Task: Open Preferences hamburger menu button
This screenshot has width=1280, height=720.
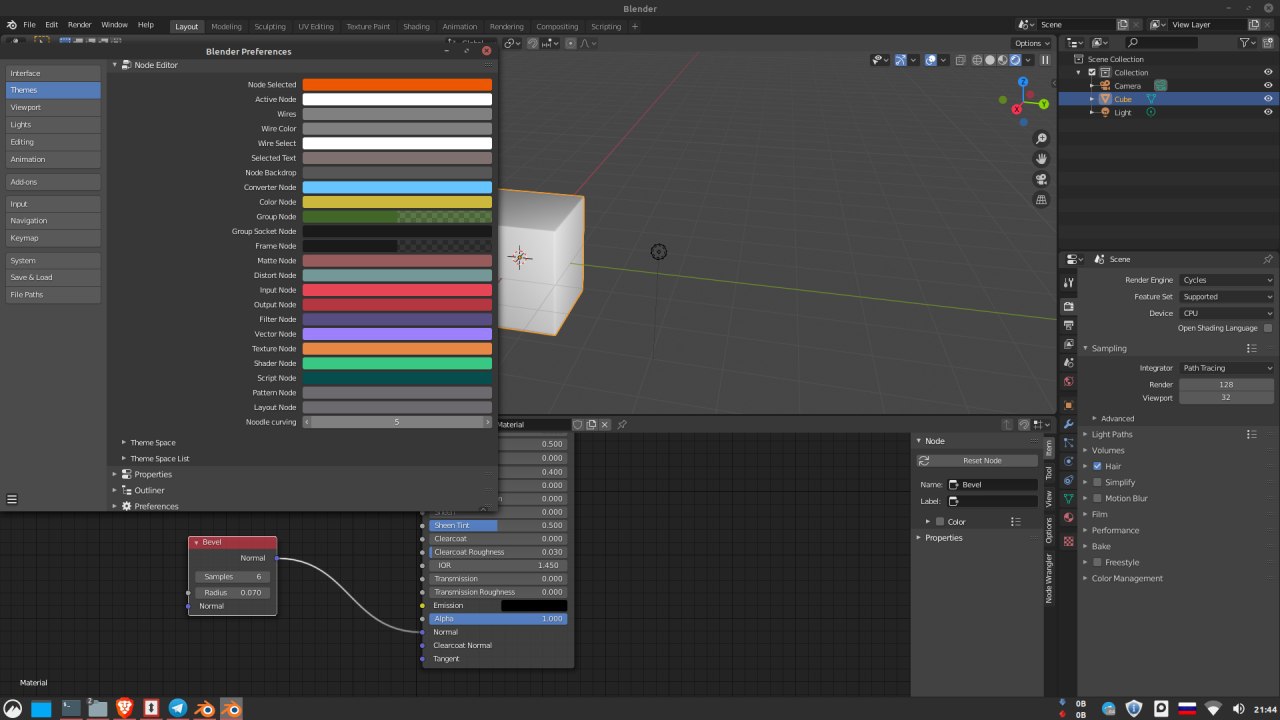Action: [12, 499]
